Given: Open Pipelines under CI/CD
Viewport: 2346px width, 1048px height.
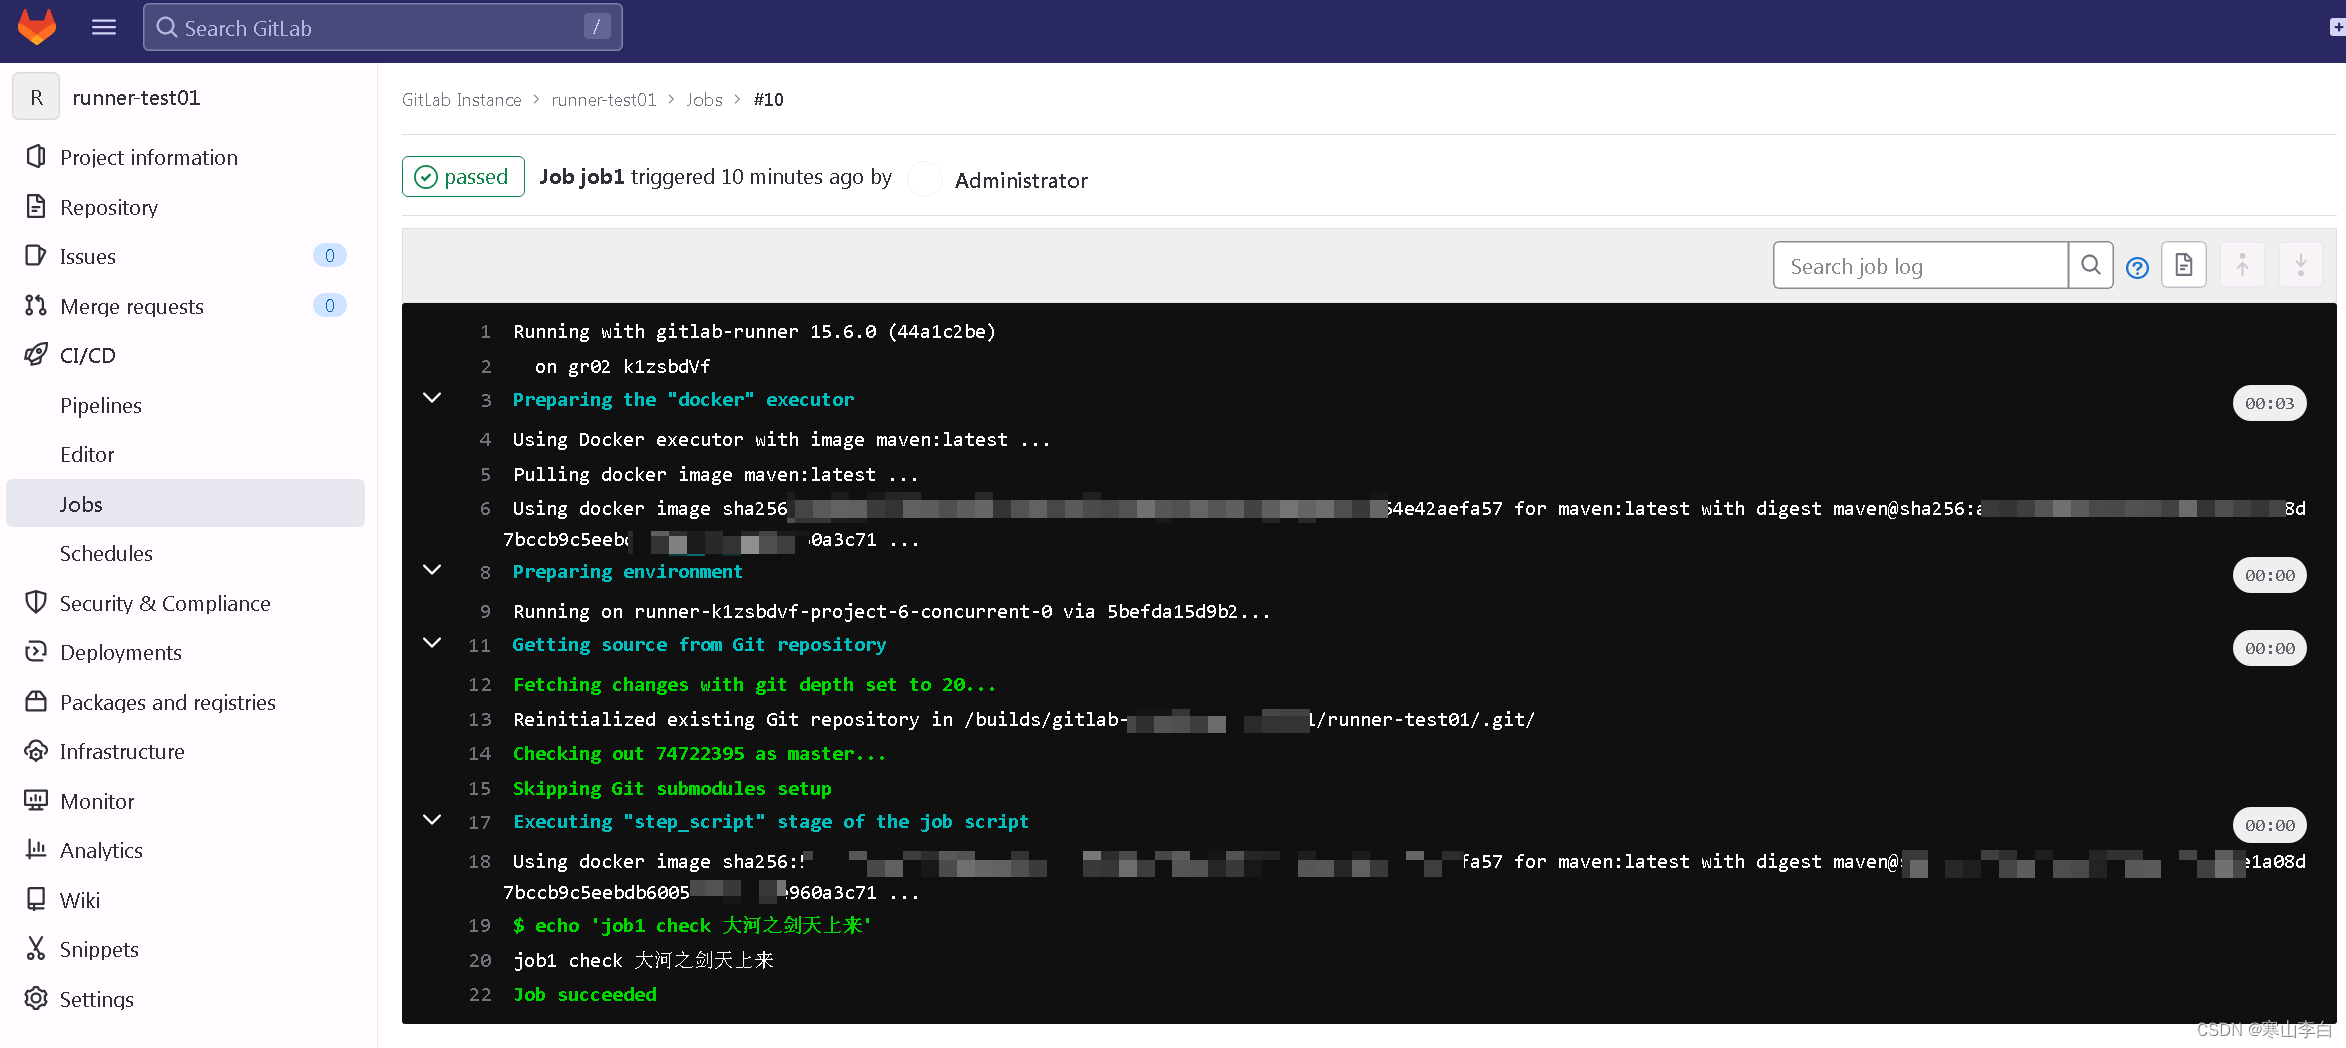Looking at the screenshot, I should (x=101, y=405).
